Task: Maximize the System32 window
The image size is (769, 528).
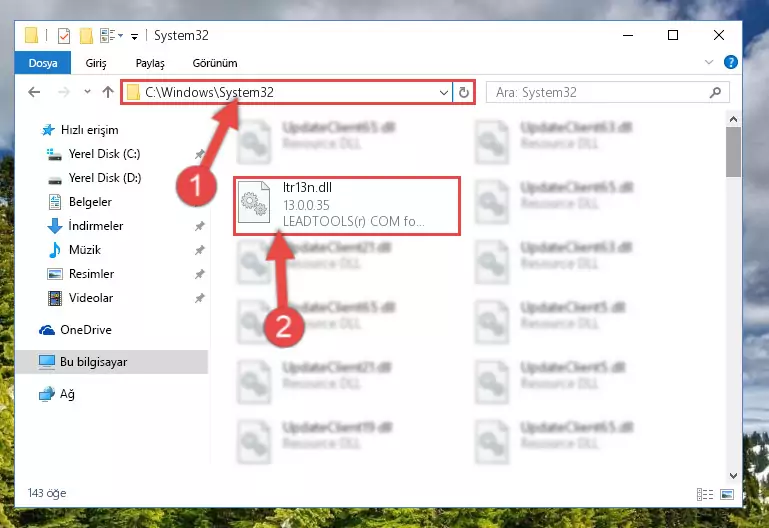Action: pyautogui.click(x=673, y=35)
